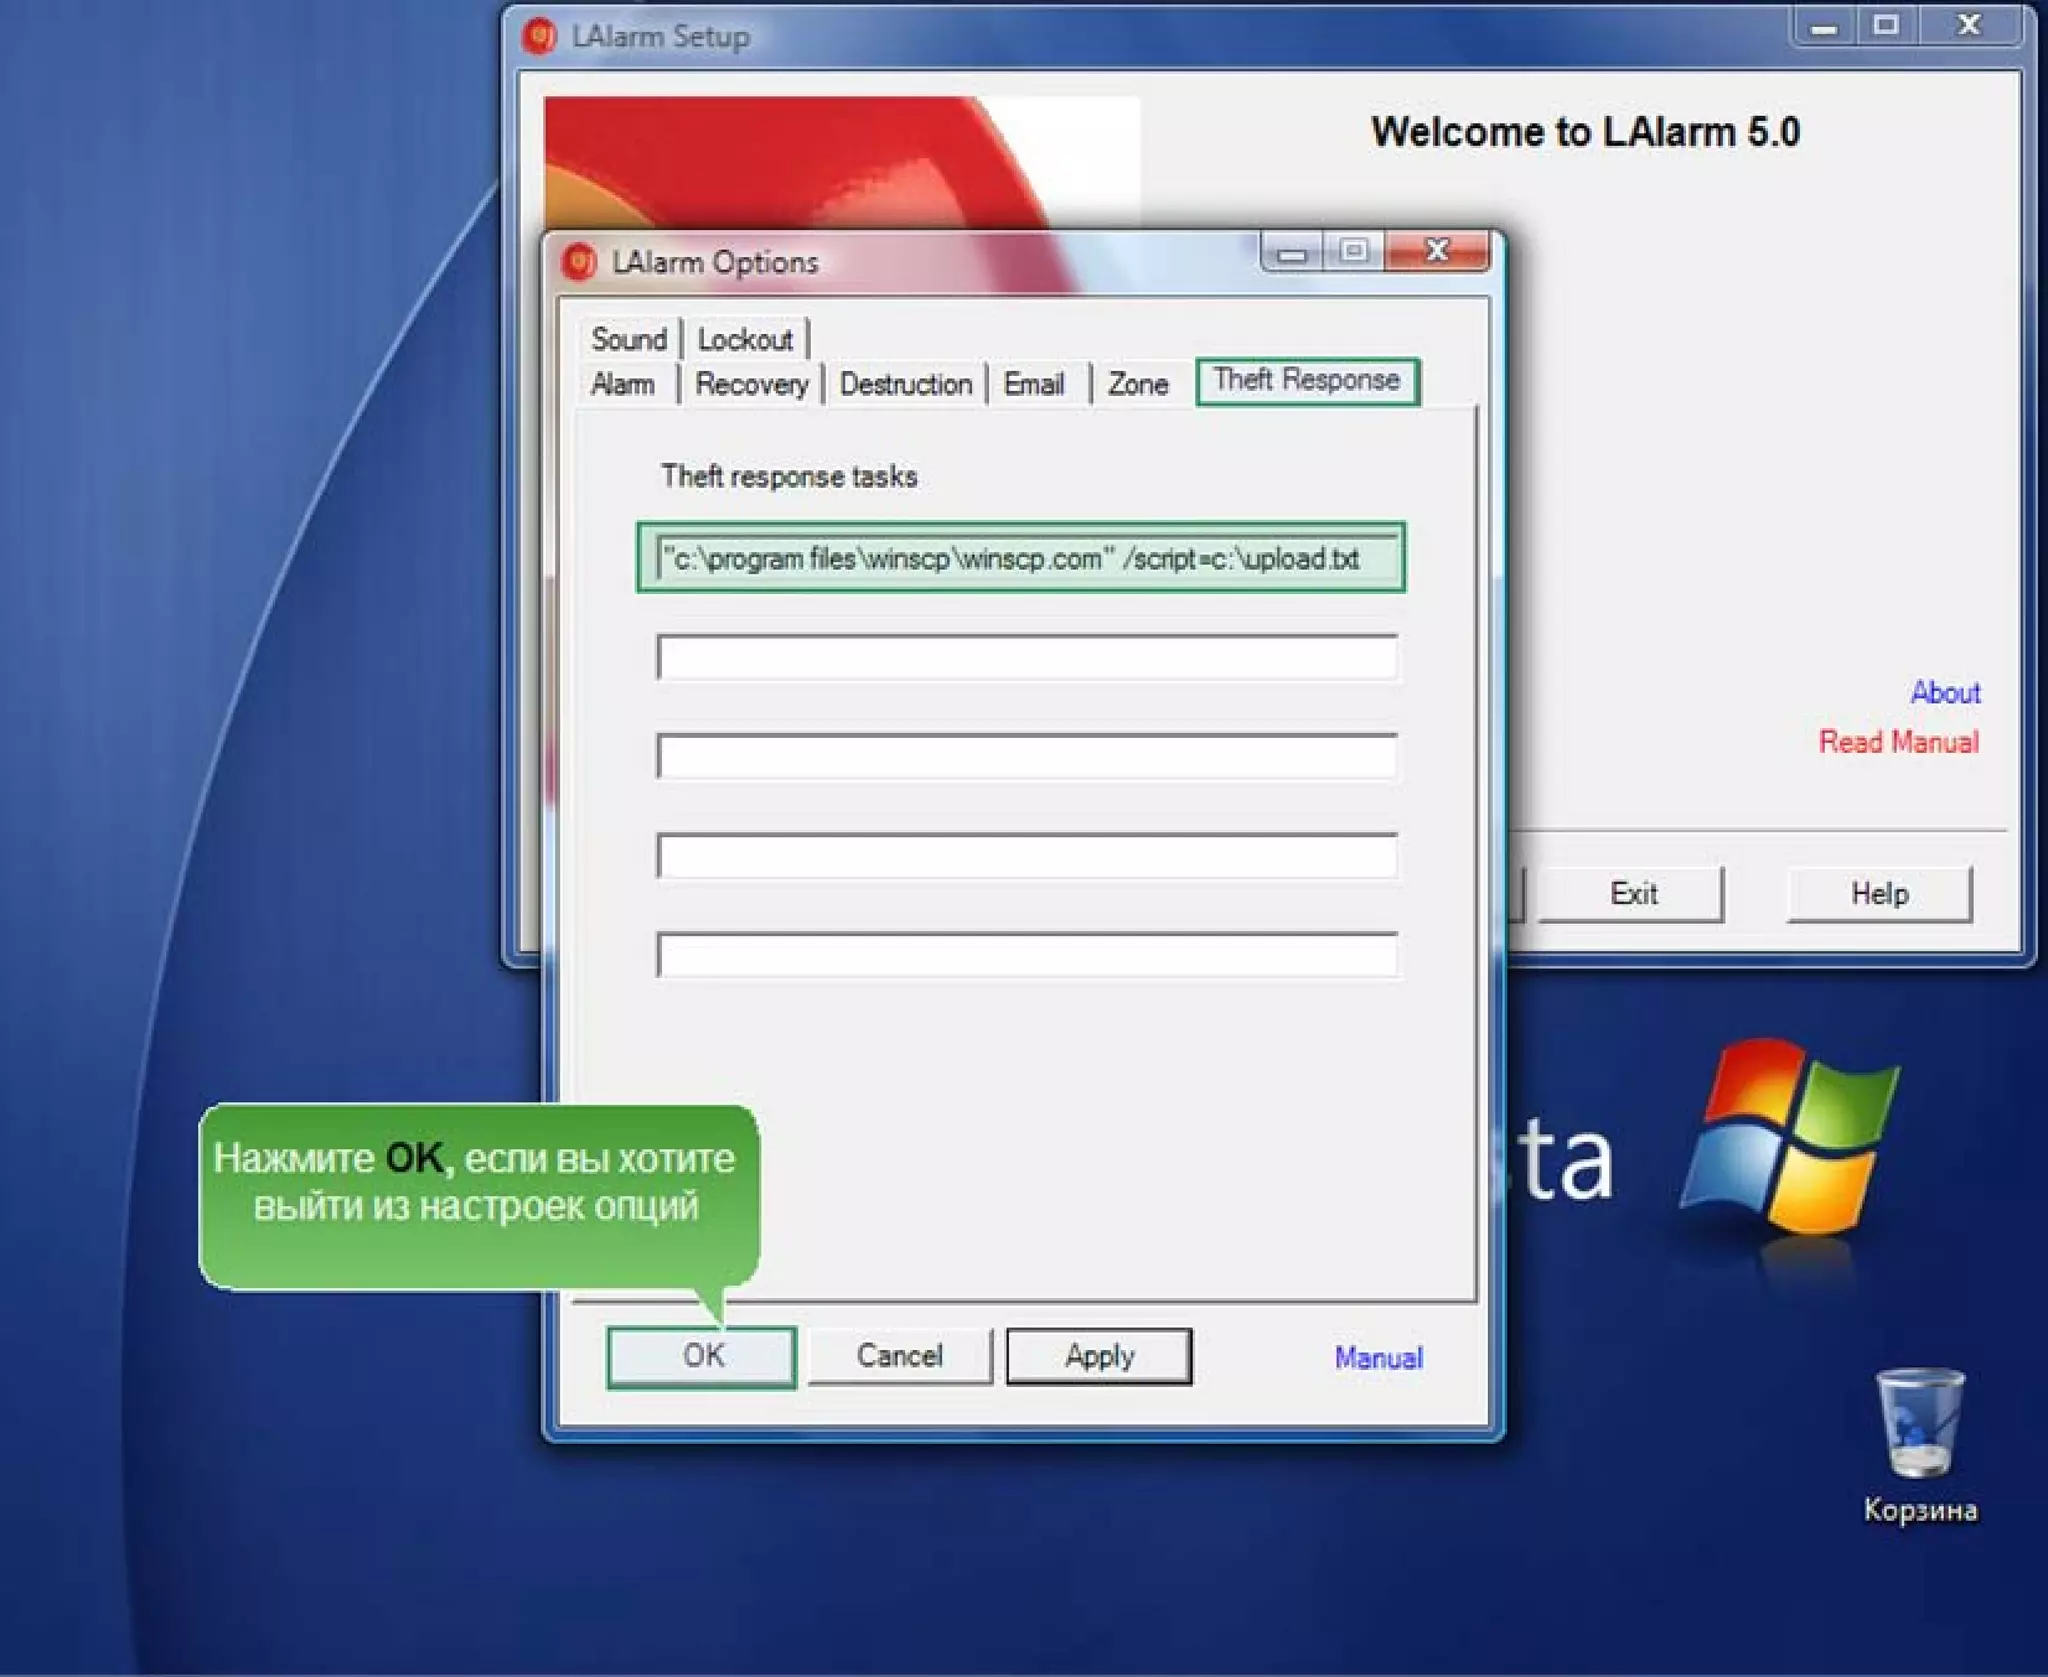Click the Read Manual link
This screenshot has height=1677, width=2048.
(1897, 741)
